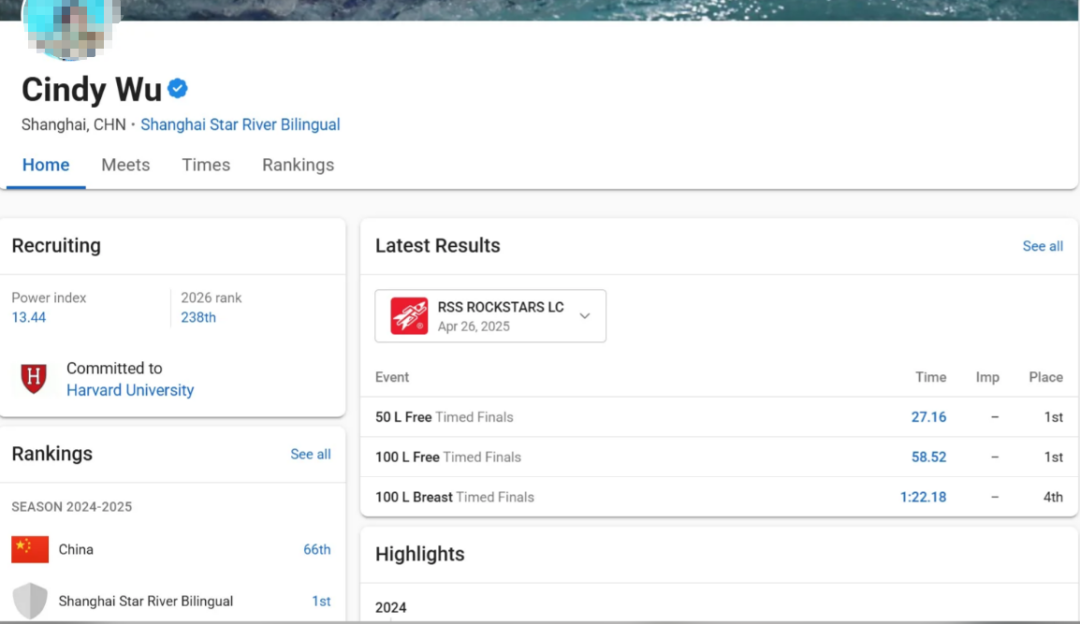Switch to the Meets tab

pyautogui.click(x=125, y=165)
